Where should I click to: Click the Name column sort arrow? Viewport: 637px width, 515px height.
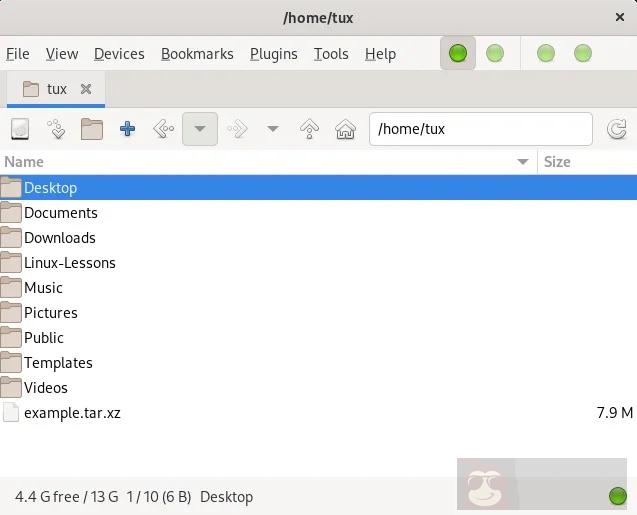tap(523, 162)
